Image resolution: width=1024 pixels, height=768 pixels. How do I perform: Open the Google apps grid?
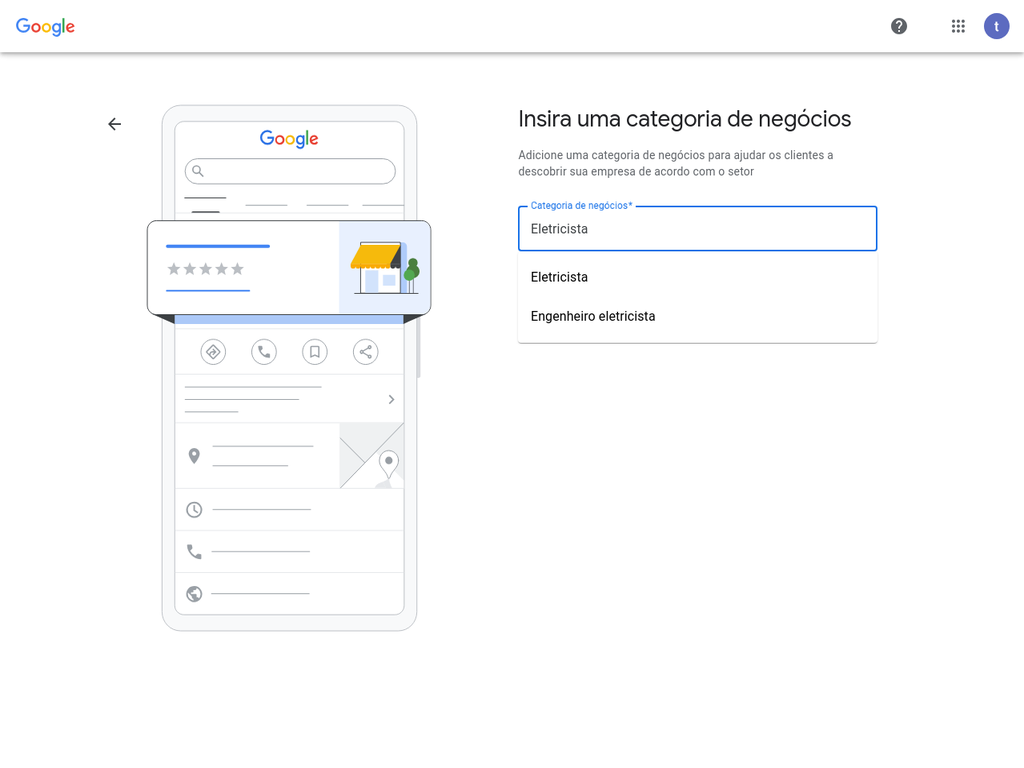(x=958, y=26)
